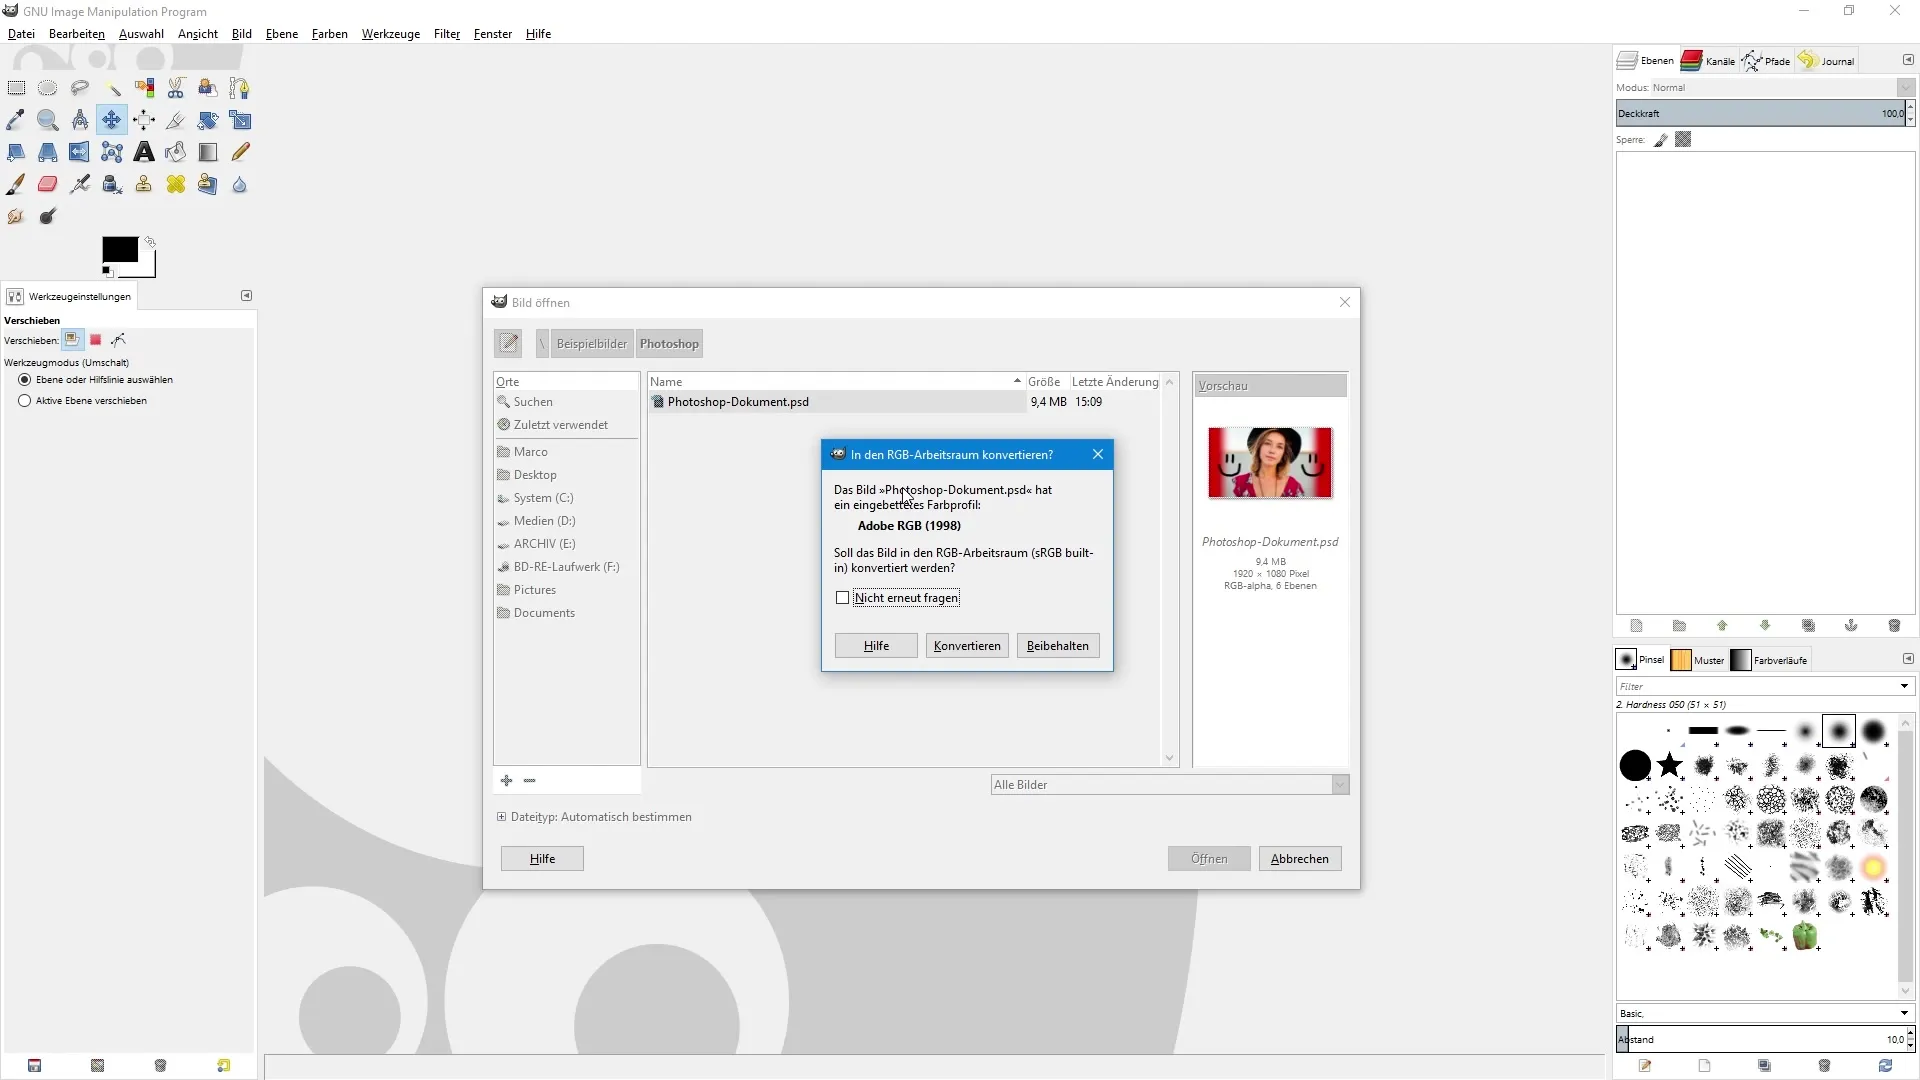Select the Airbrush tool
The width and height of the screenshot is (1920, 1080).
pyautogui.click(x=80, y=184)
